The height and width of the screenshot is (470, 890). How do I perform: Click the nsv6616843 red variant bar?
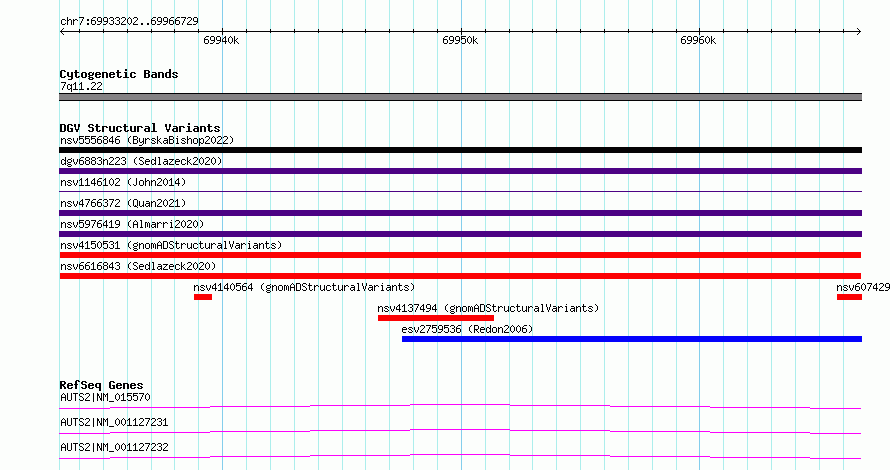[460, 276]
